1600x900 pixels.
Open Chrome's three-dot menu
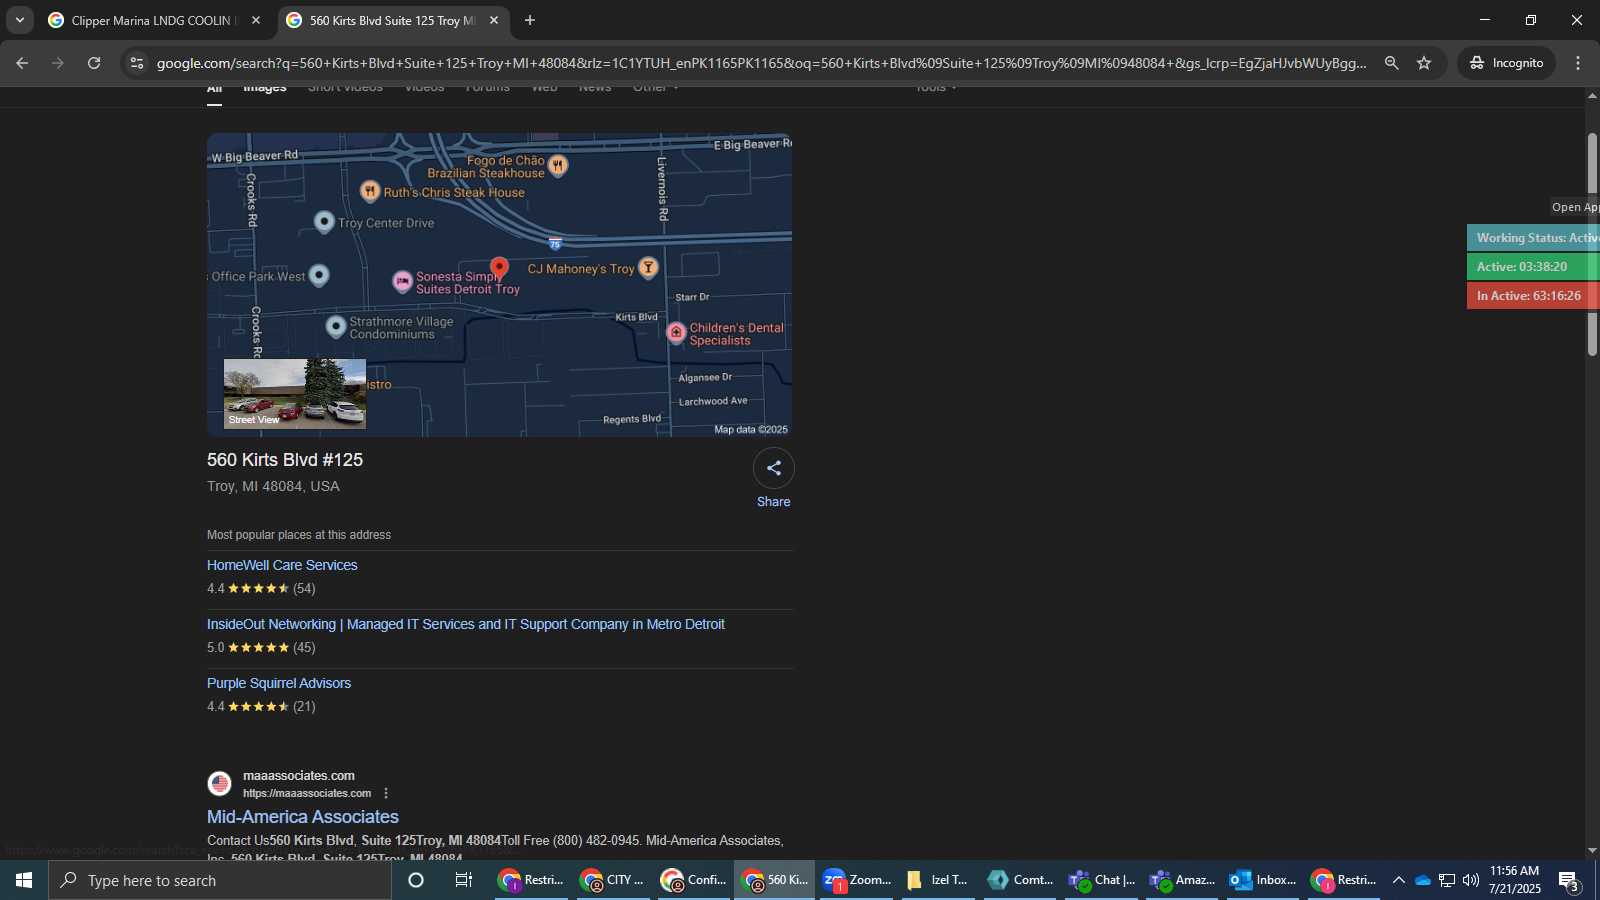[x=1578, y=63]
